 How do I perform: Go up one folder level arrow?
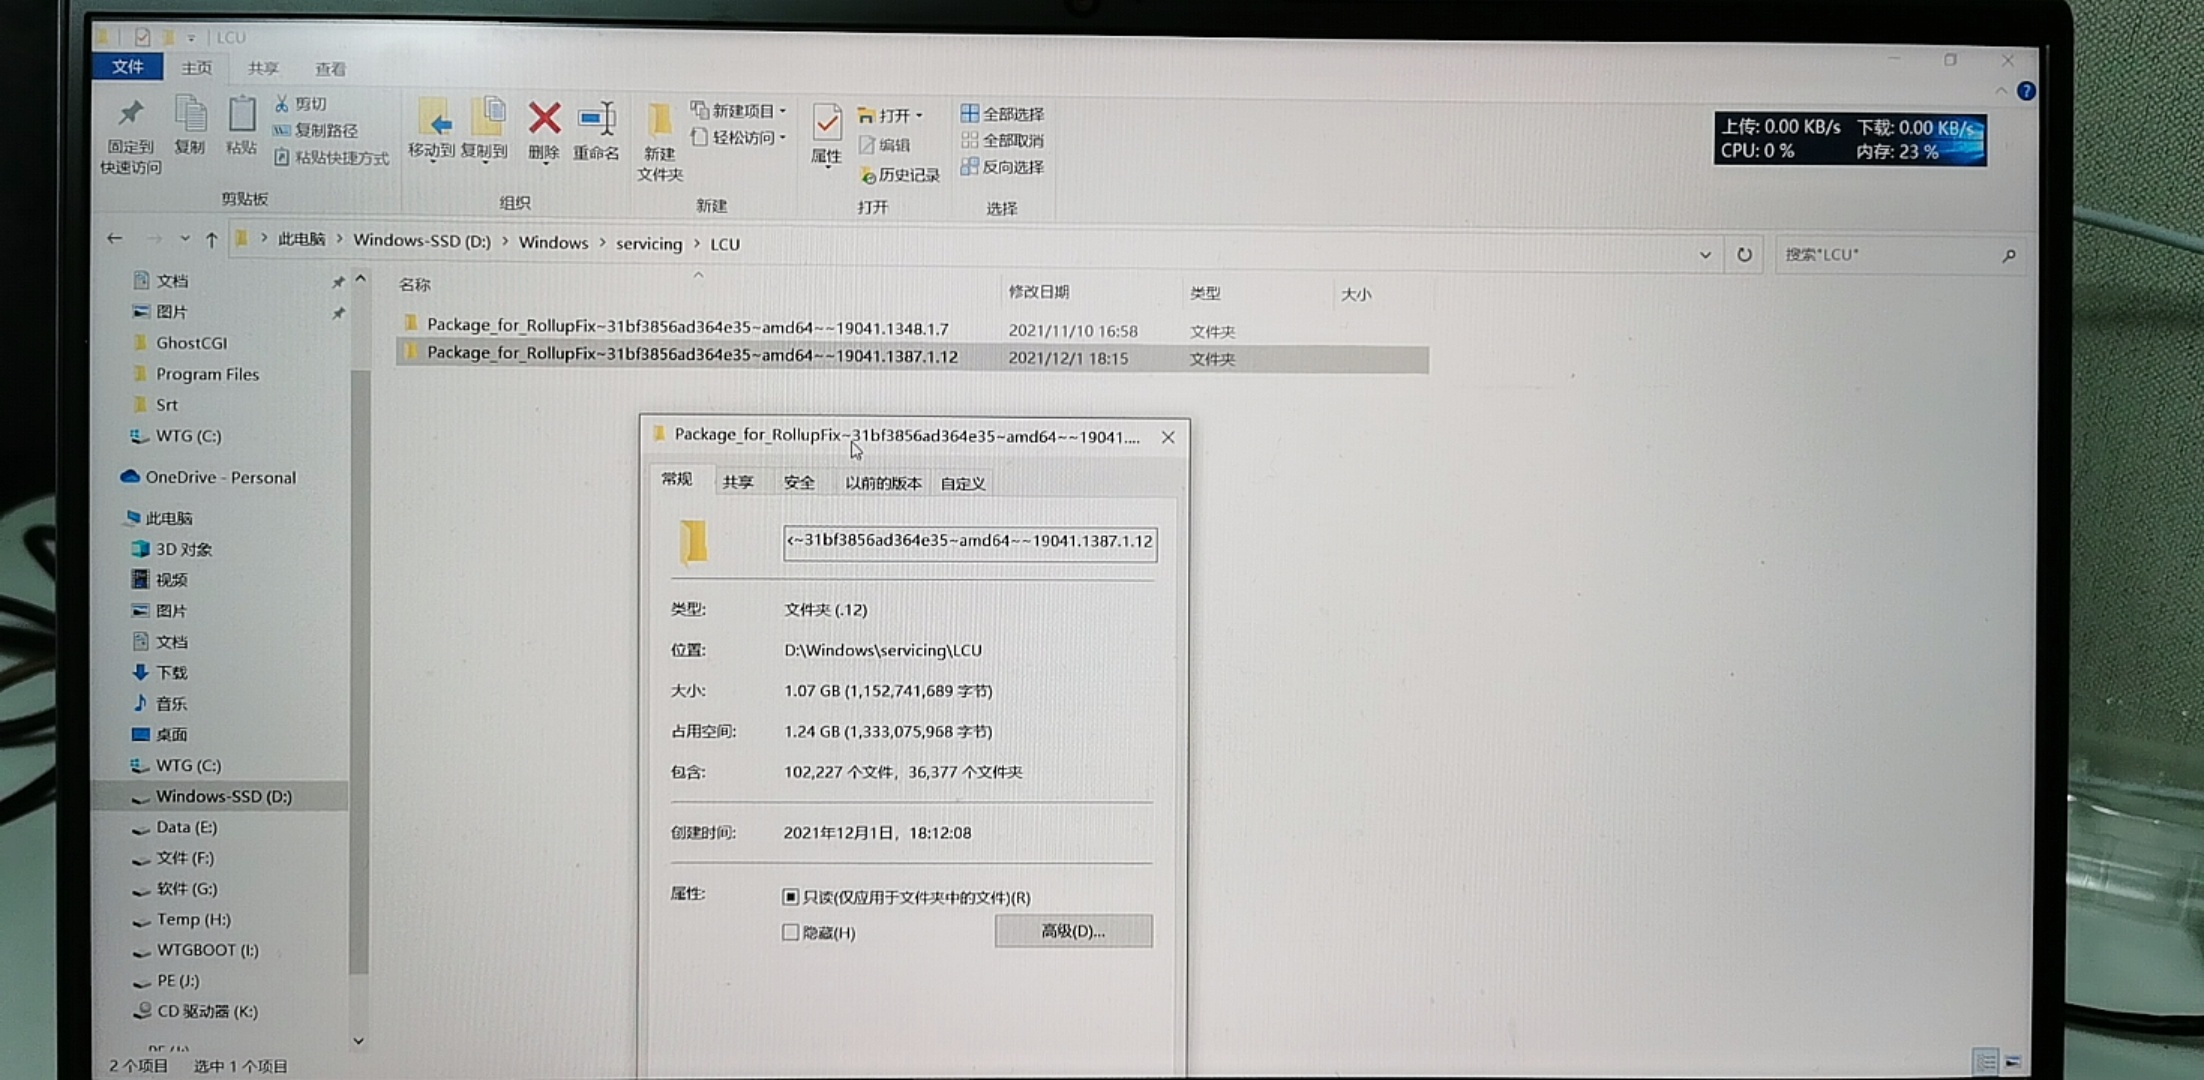tap(211, 239)
